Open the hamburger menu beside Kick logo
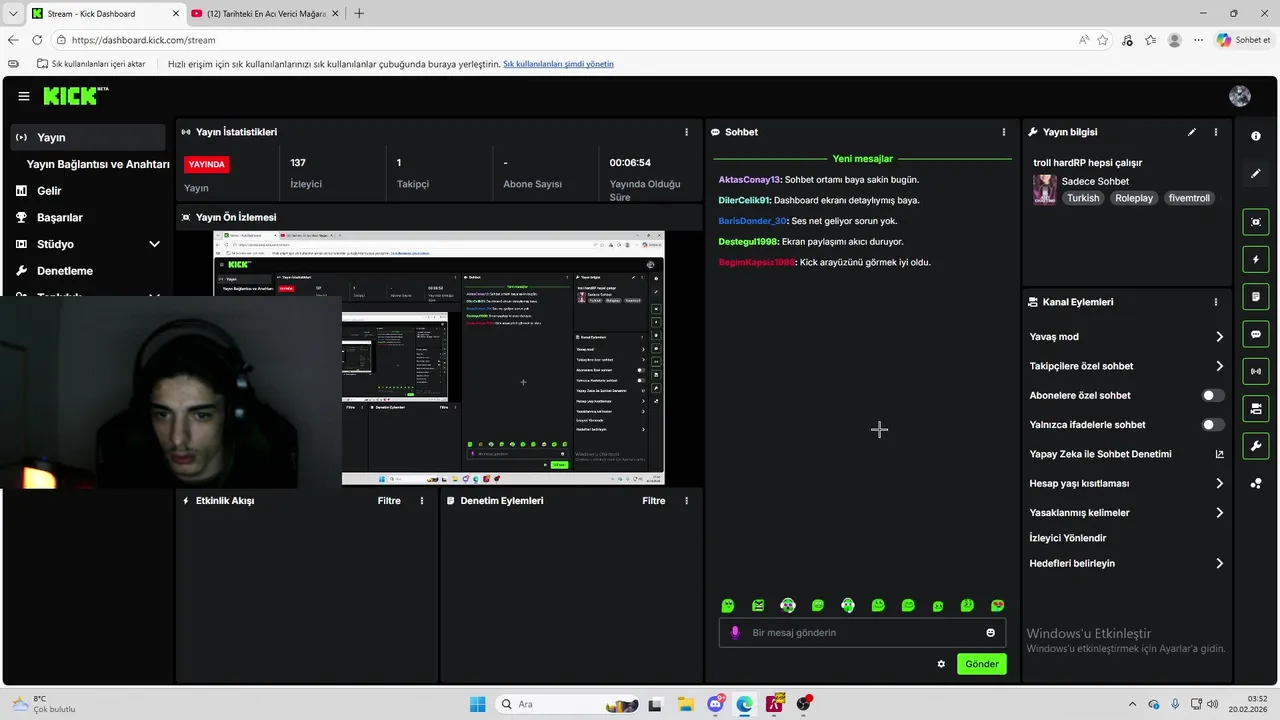The height and width of the screenshot is (720, 1280). 24,96
